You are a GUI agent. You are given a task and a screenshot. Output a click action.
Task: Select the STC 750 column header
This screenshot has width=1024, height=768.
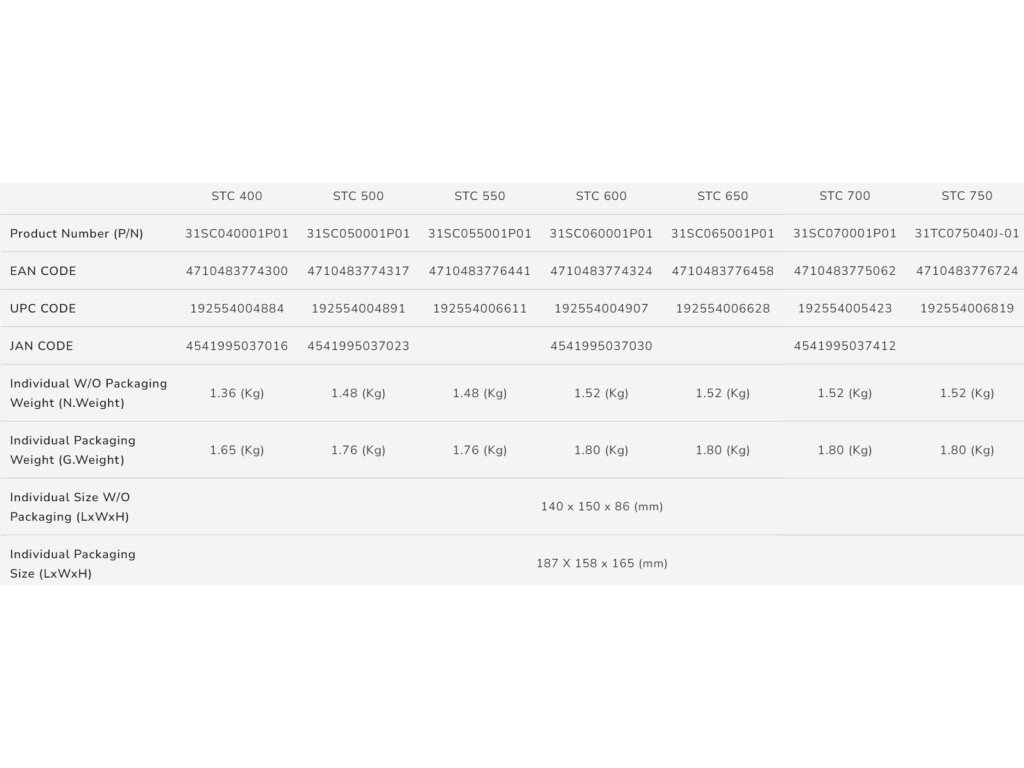[x=967, y=196]
